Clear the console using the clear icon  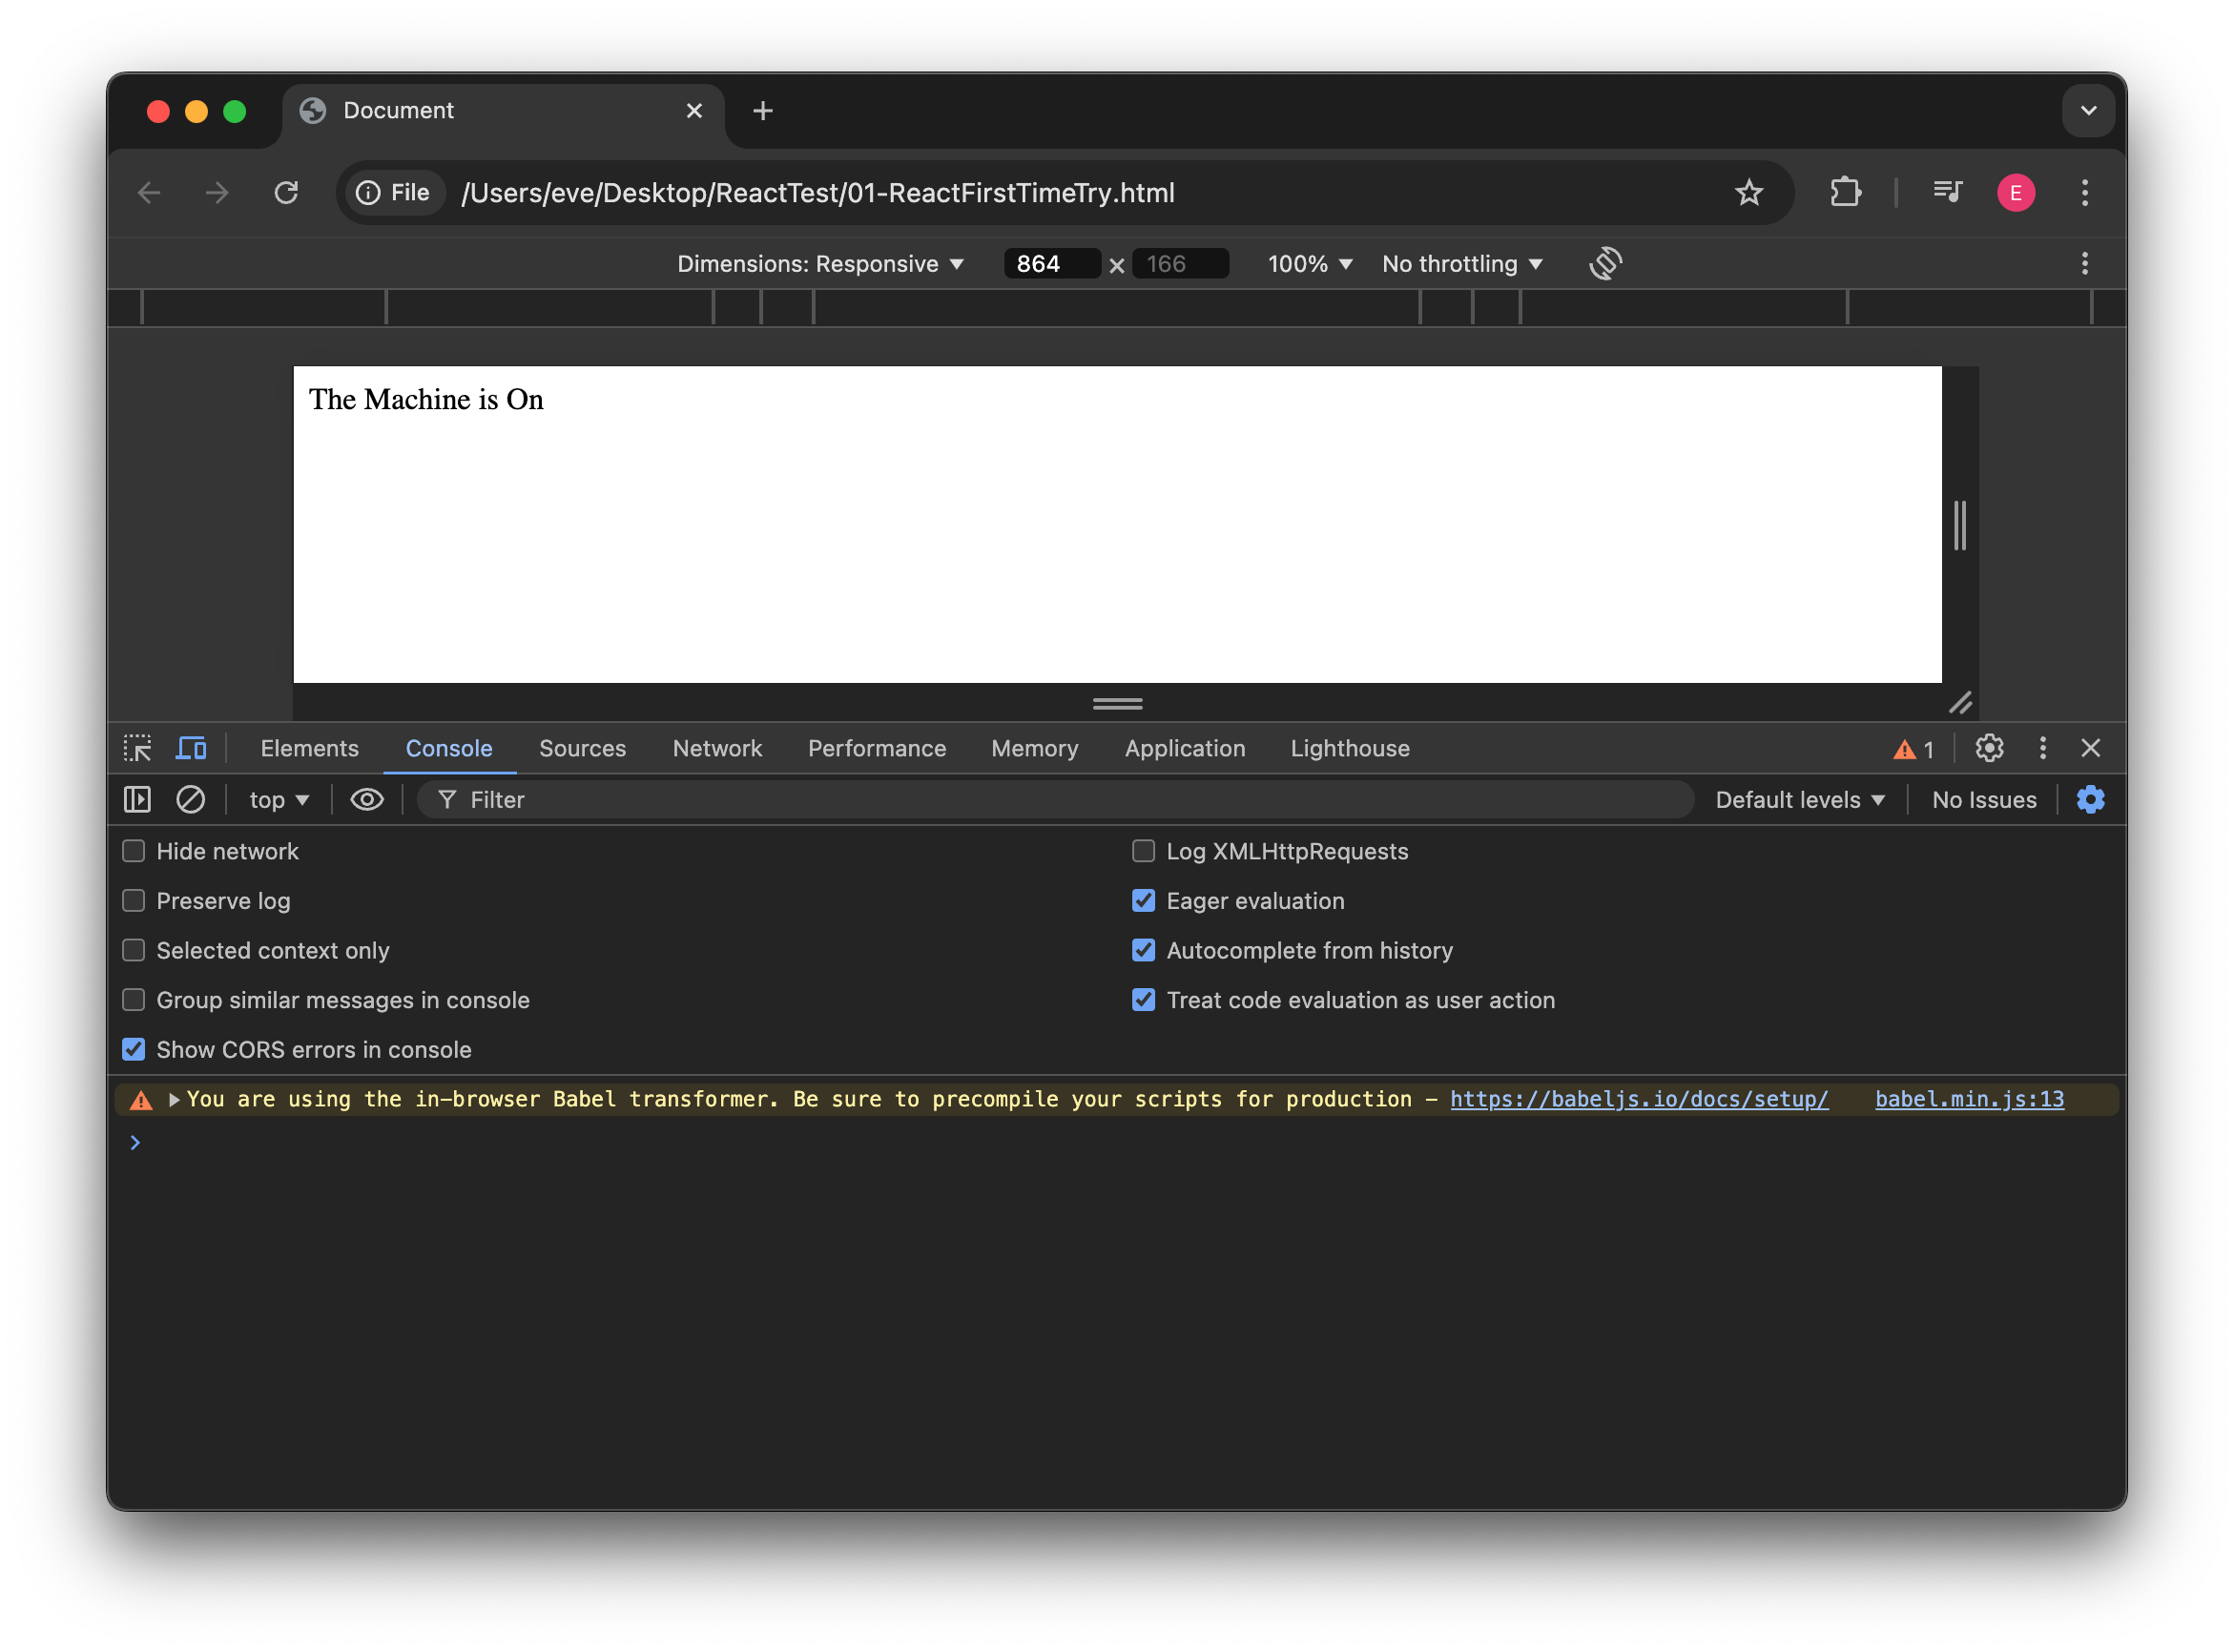[190, 799]
